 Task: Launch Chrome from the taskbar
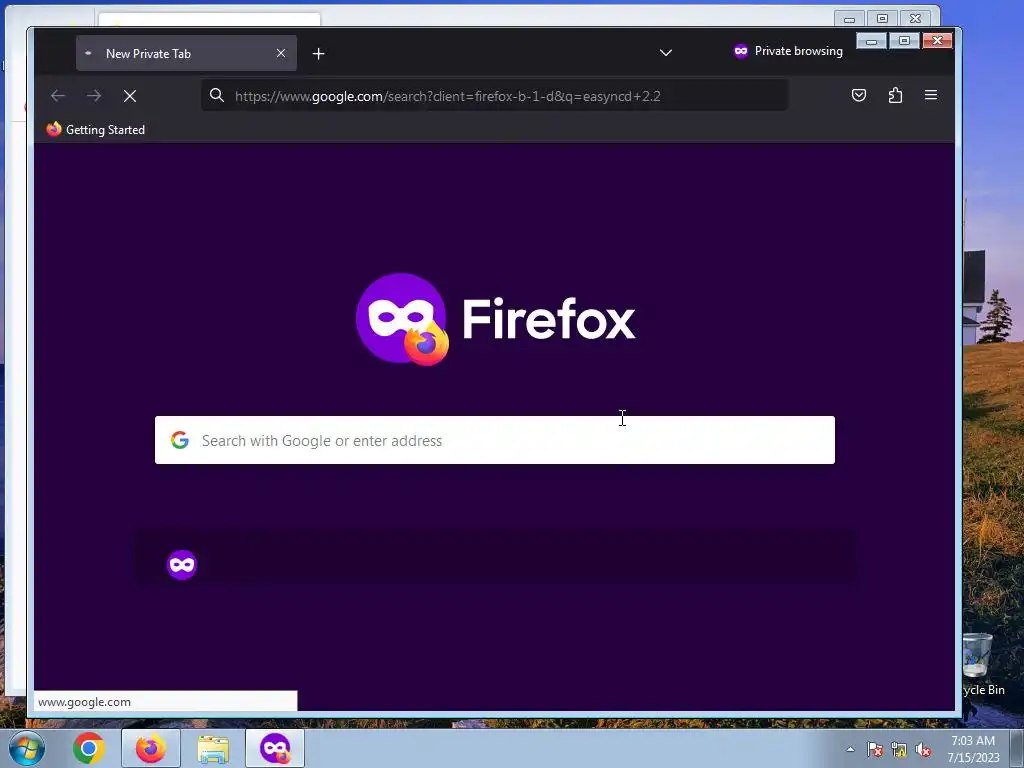(89, 748)
